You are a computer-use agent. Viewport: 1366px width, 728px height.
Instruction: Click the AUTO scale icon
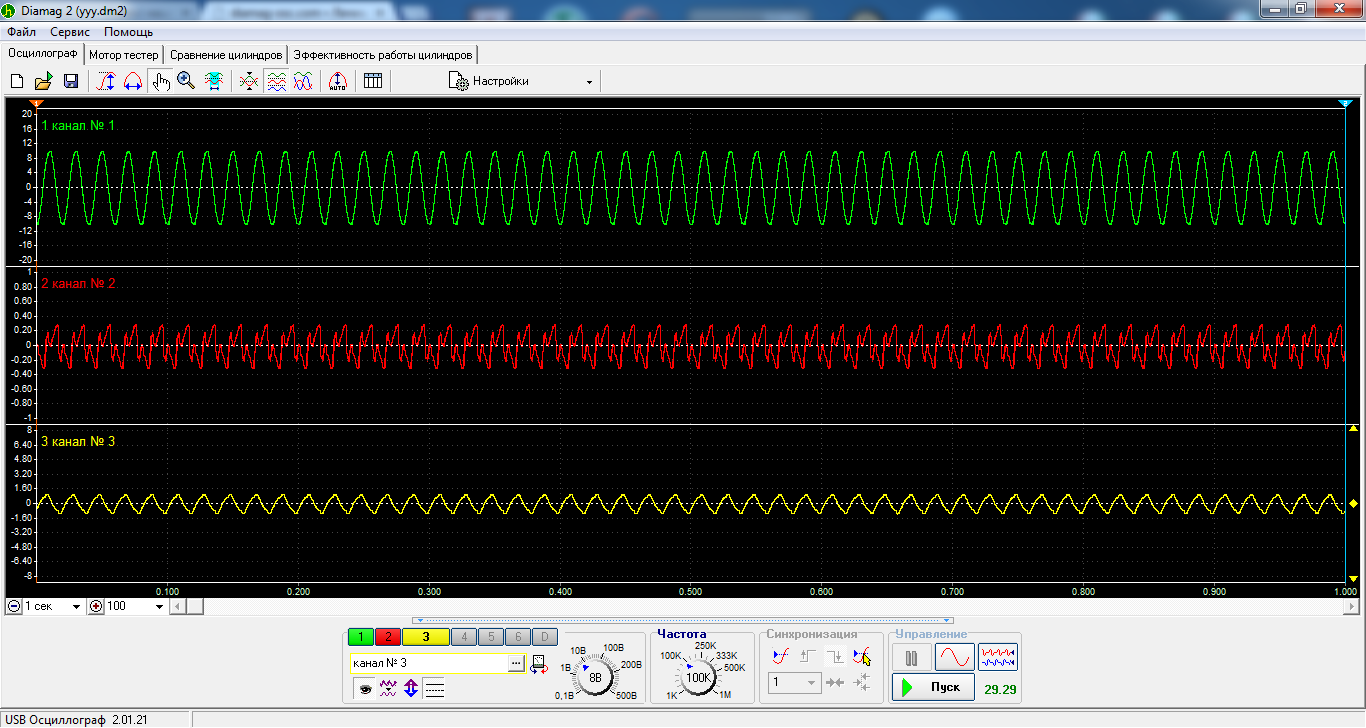click(x=338, y=81)
